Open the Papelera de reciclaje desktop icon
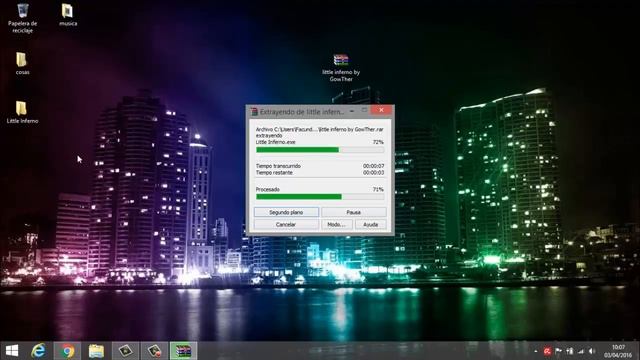Viewport: 640px width, 360px height. coord(22,18)
